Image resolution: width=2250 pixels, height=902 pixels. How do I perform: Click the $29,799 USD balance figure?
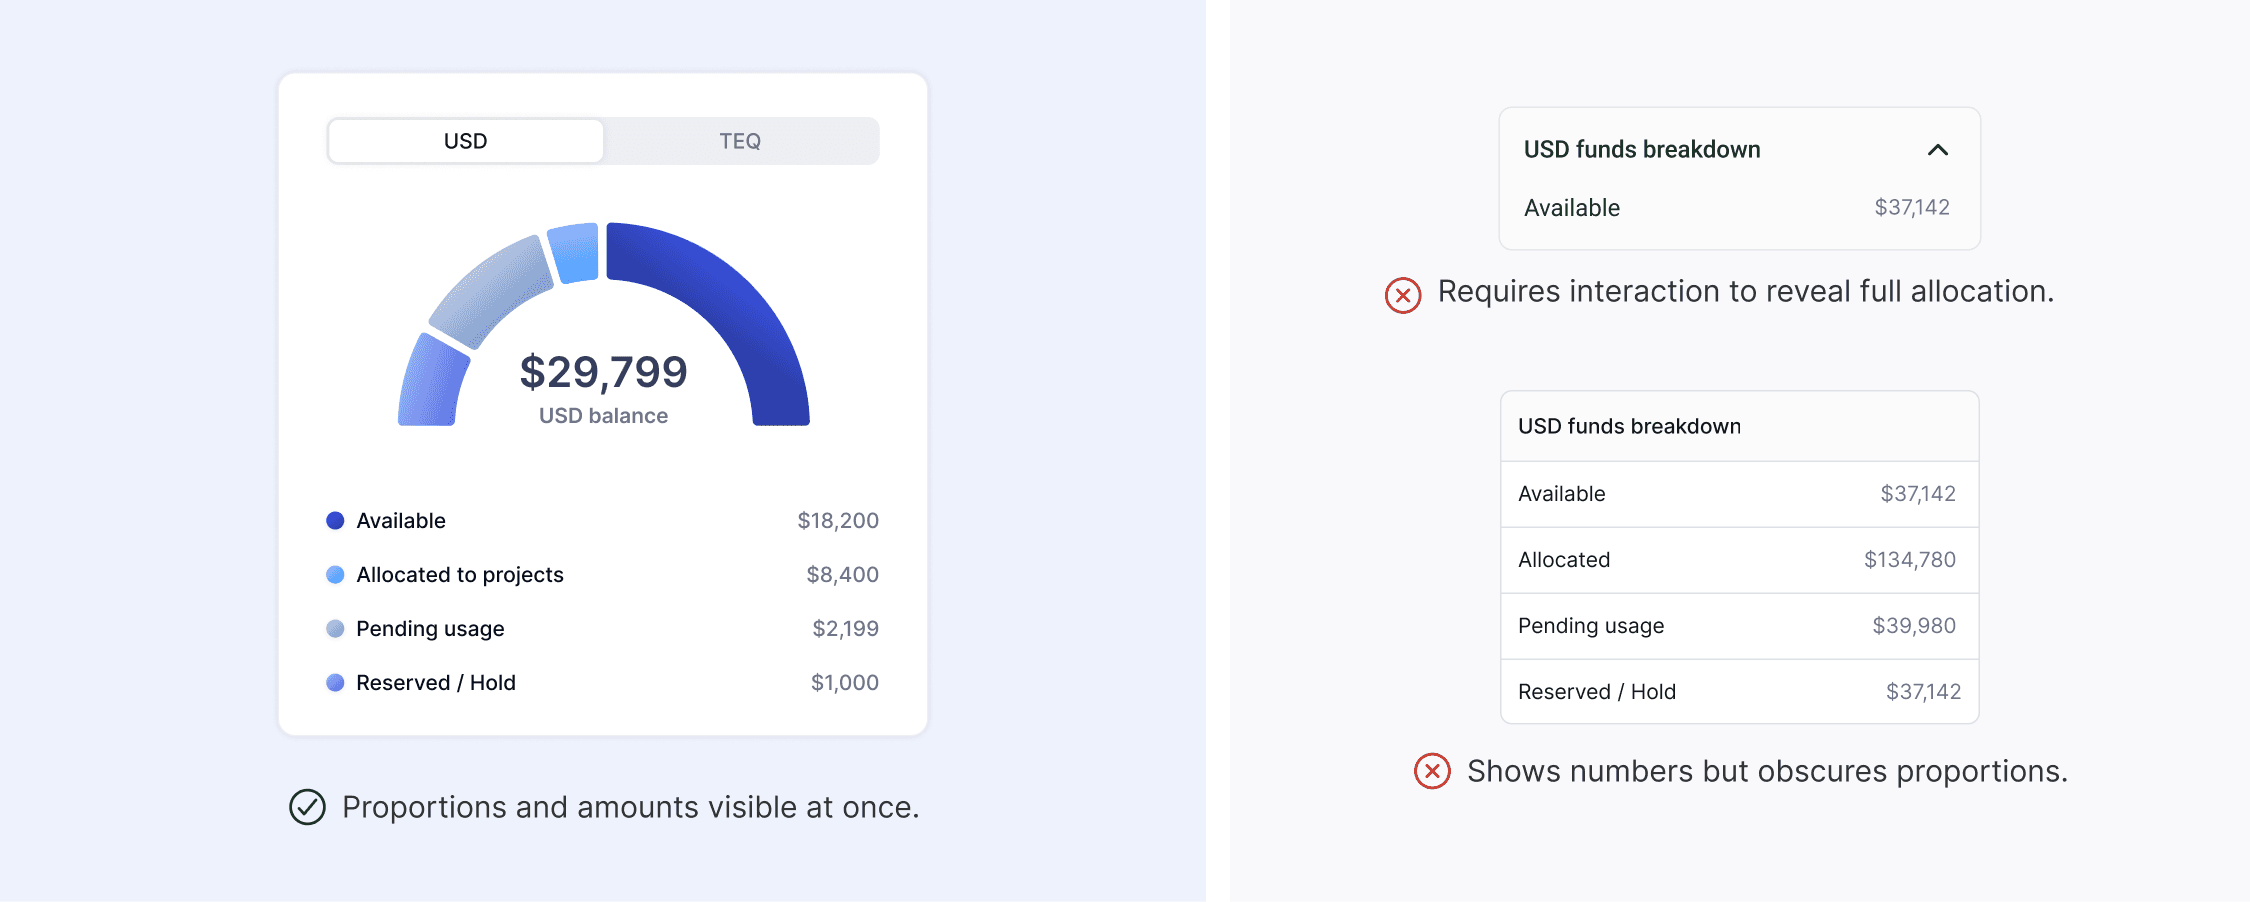click(x=603, y=372)
